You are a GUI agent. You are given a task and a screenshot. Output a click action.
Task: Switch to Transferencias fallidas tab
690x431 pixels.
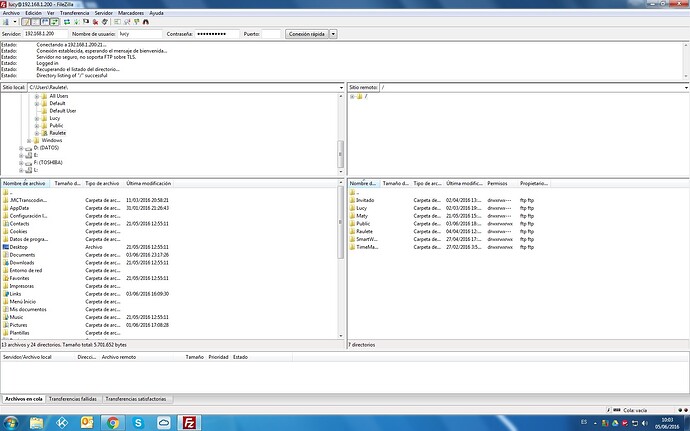[73, 399]
